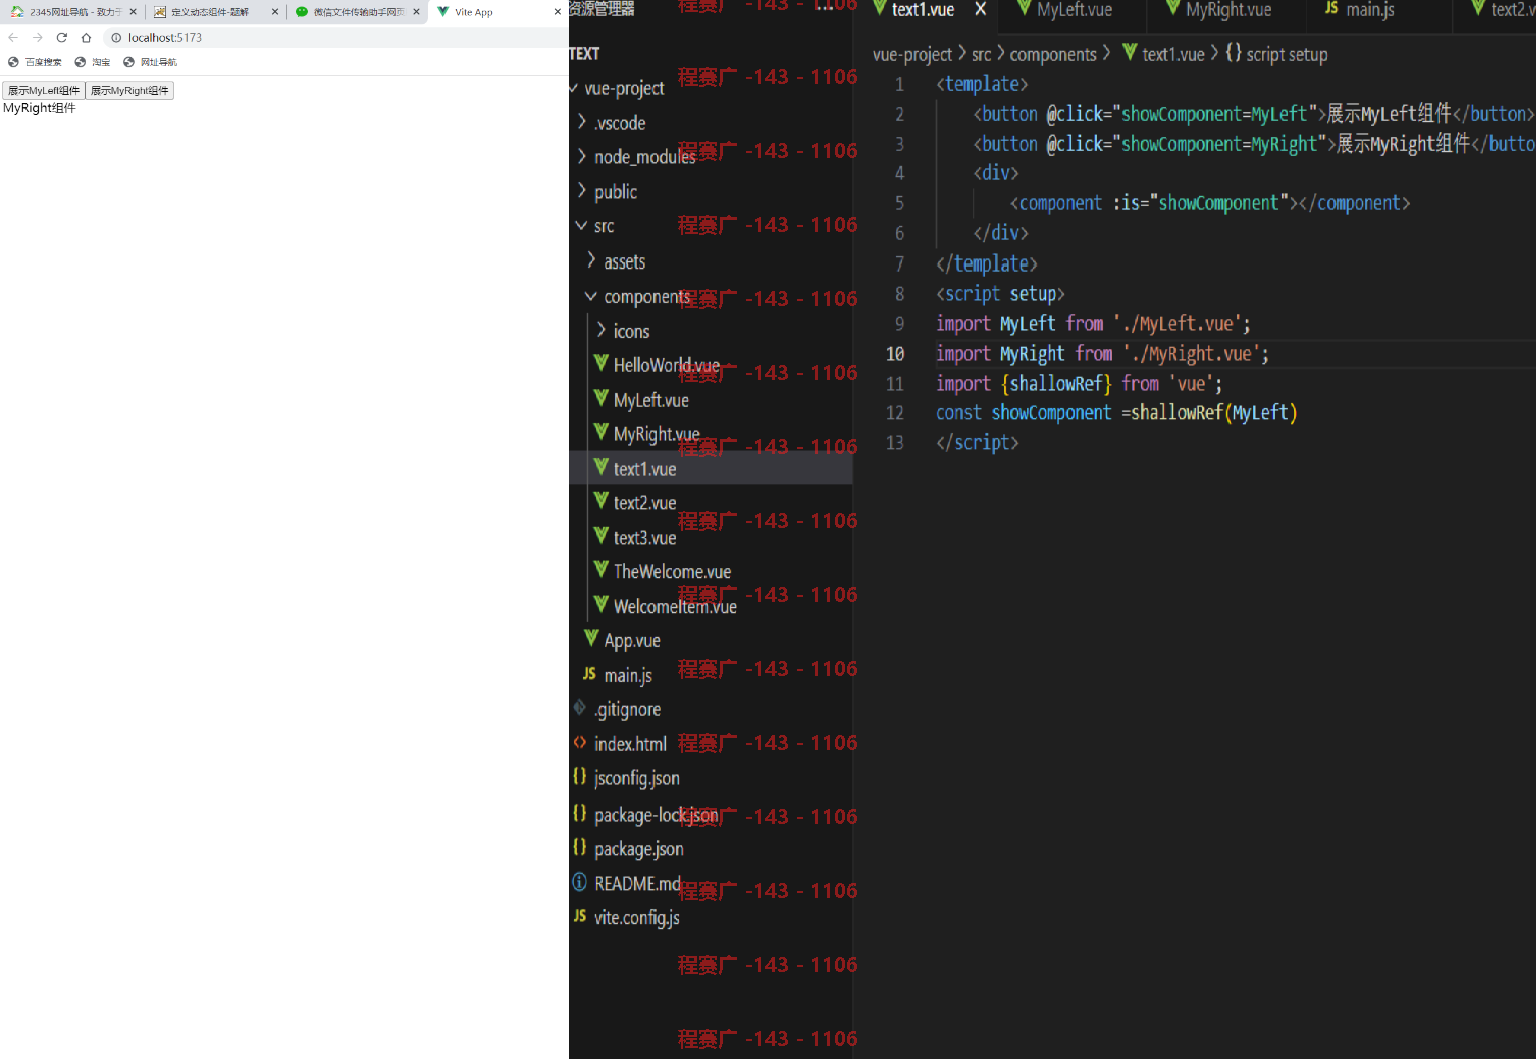The width and height of the screenshot is (1536, 1059).
Task: Open the 百度搜索 bookmark
Action: point(35,62)
